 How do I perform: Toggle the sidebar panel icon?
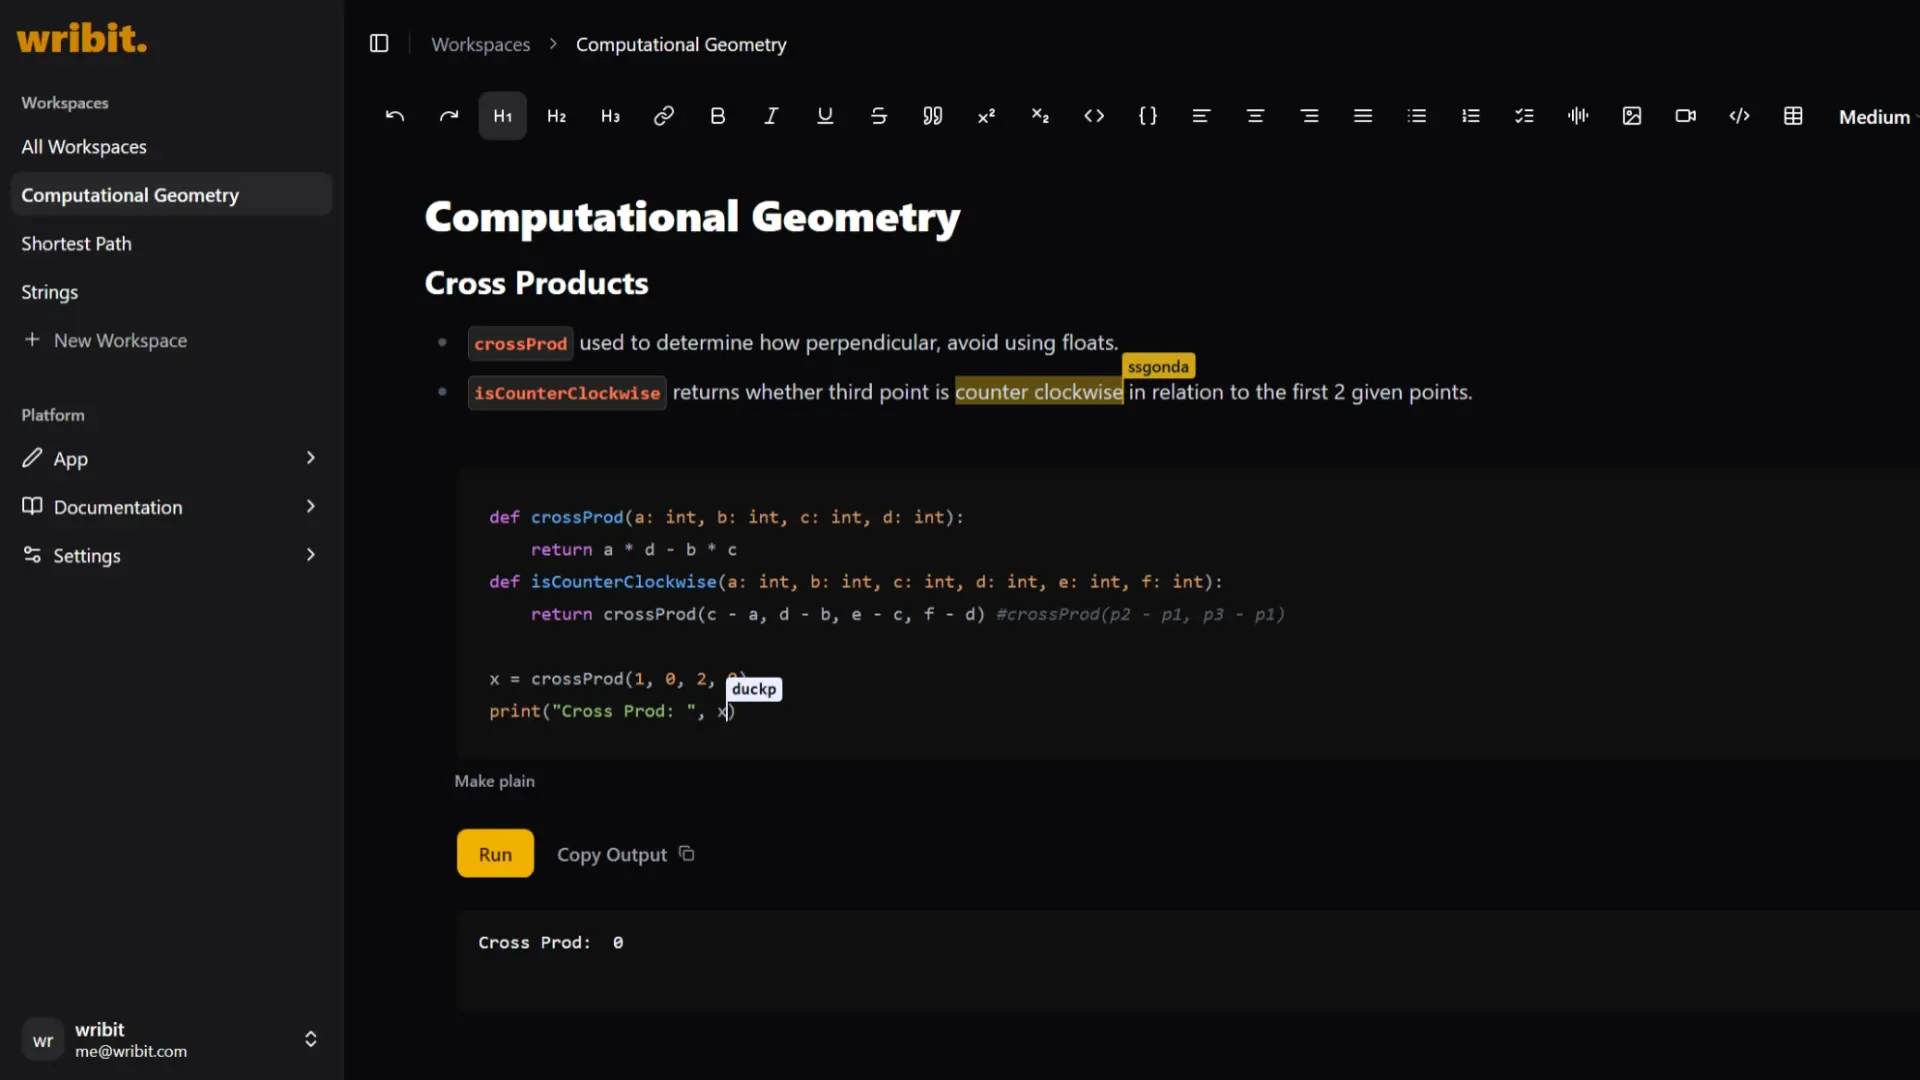(x=379, y=44)
